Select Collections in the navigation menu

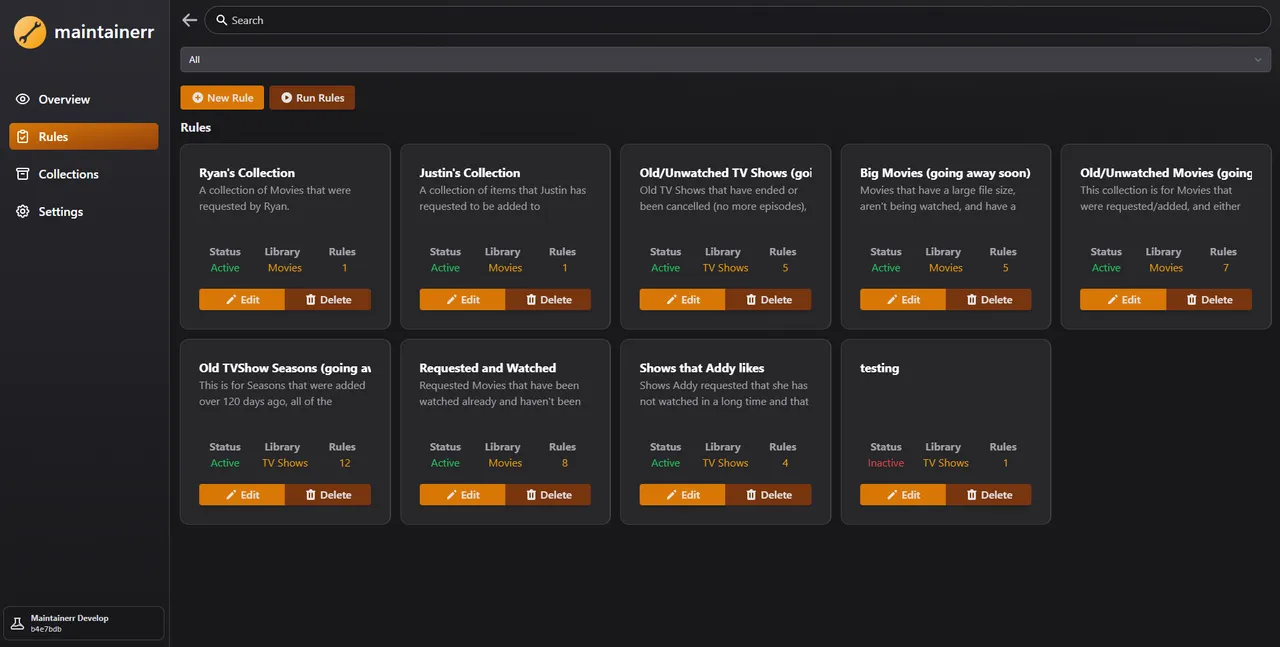[x=68, y=174]
